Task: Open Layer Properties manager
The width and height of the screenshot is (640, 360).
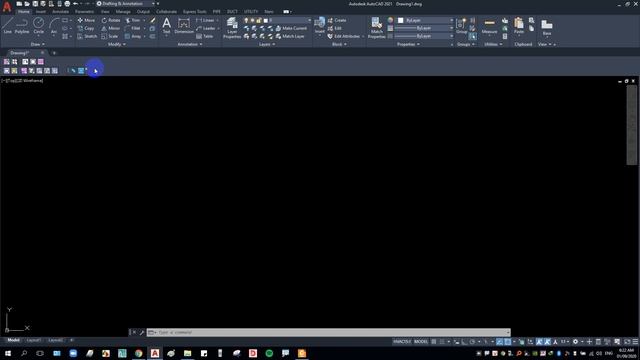Action: (232, 28)
